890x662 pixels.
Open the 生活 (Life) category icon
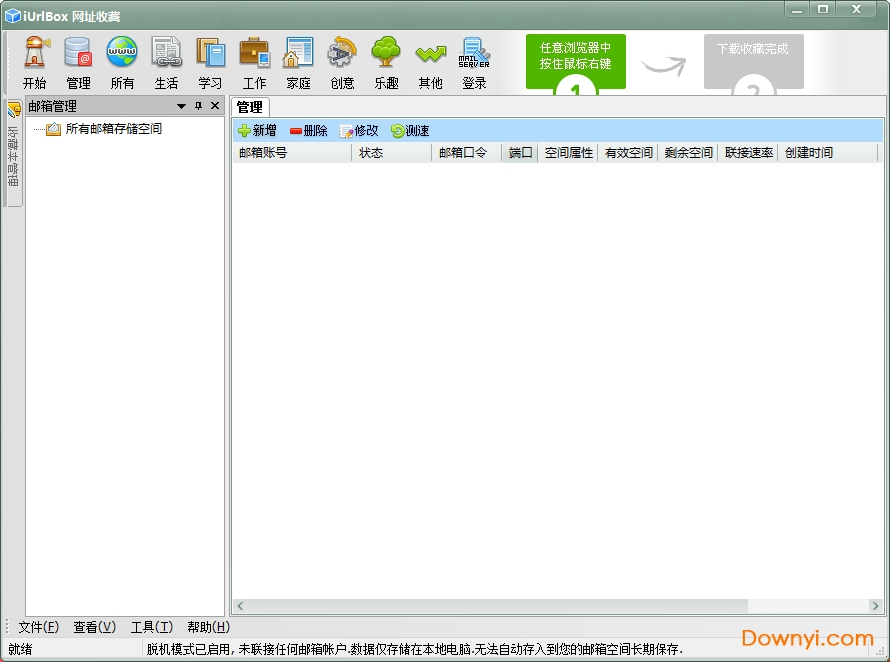point(166,60)
